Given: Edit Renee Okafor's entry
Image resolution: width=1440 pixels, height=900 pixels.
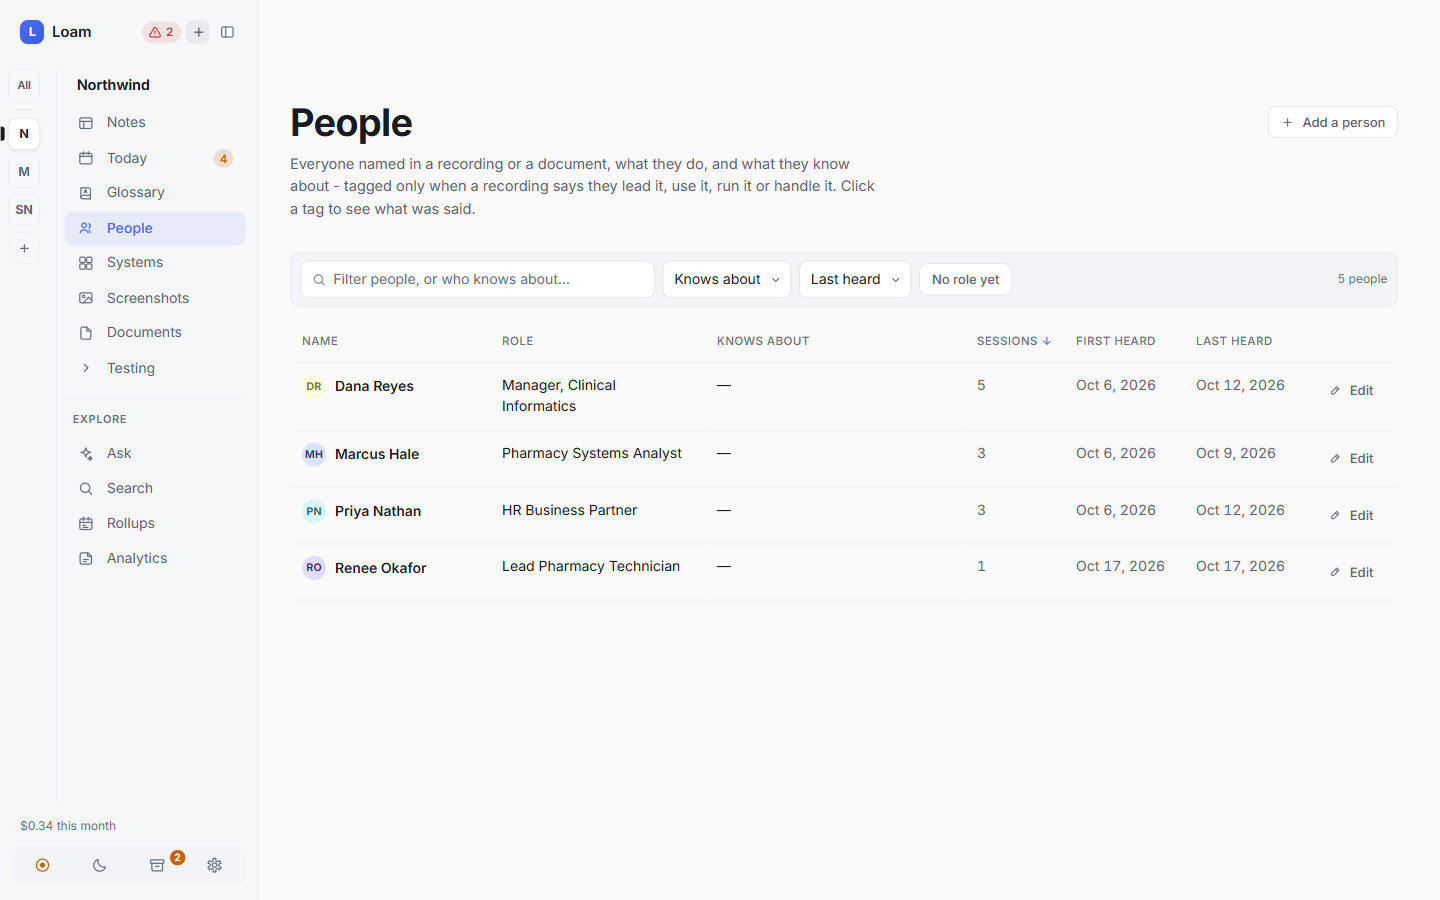Looking at the screenshot, I should (x=1352, y=573).
